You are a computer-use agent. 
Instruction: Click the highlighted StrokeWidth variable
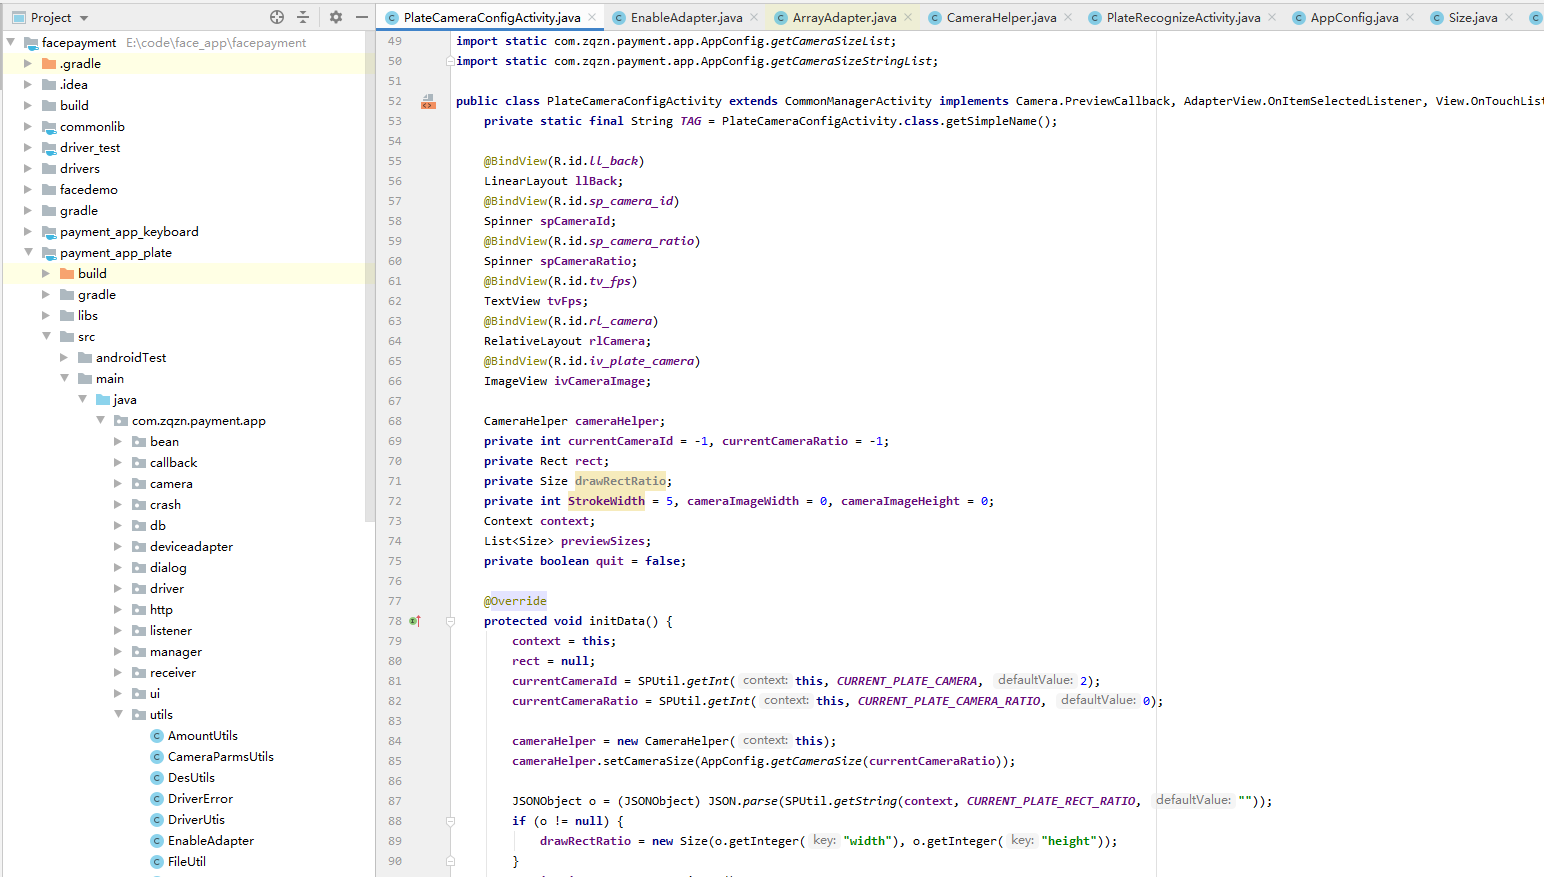click(606, 501)
